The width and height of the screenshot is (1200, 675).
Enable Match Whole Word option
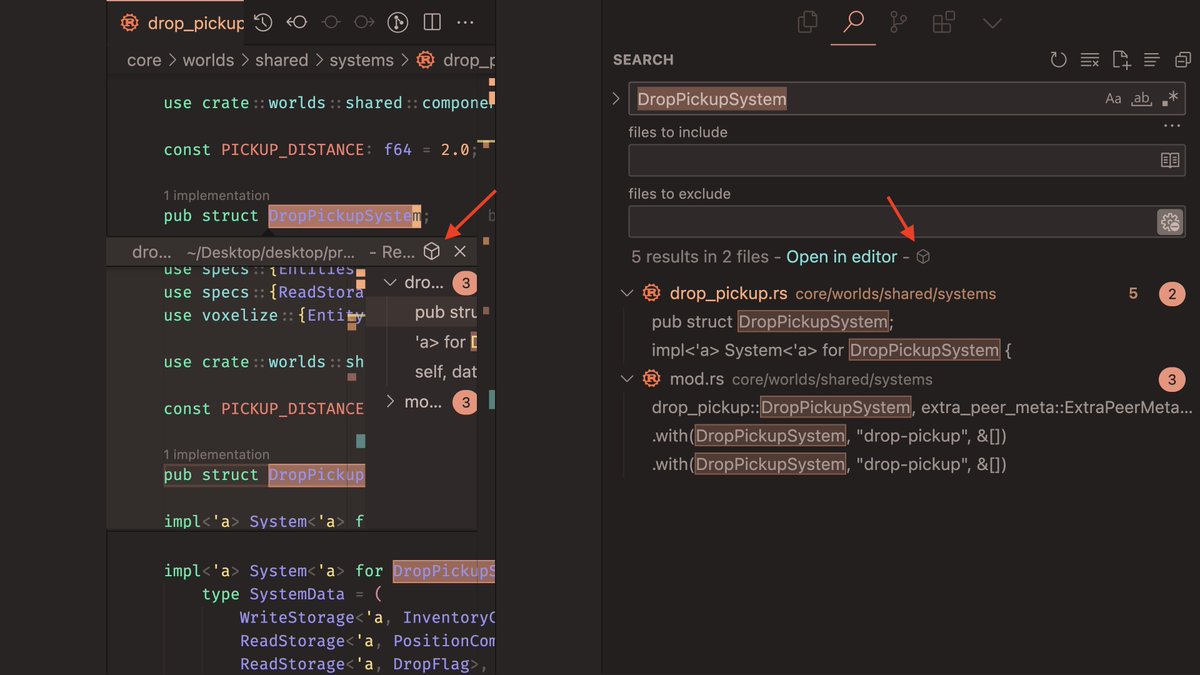1141,99
